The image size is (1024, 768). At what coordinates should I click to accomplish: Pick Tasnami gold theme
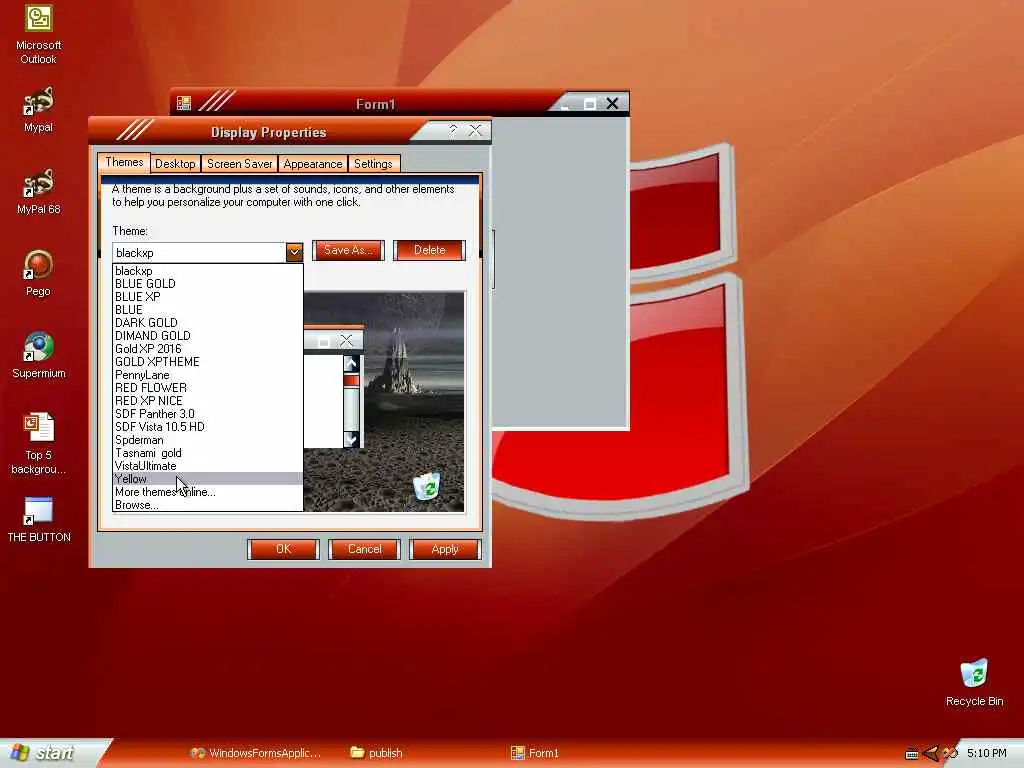point(208,453)
